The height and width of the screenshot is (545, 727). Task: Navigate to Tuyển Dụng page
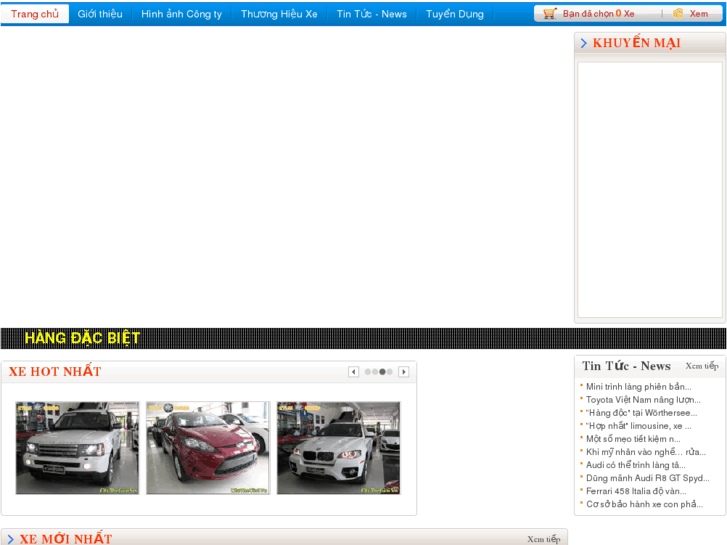[454, 14]
